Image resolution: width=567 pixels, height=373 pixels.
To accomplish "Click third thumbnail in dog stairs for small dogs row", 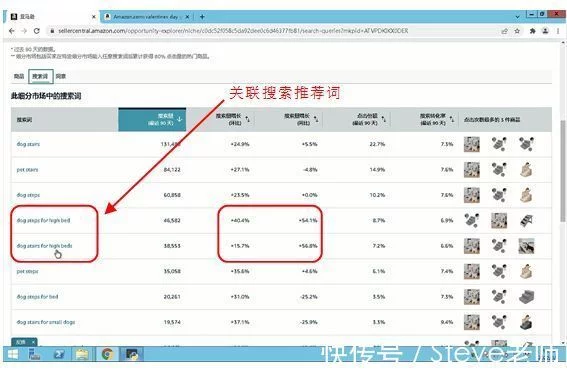I will [x=526, y=322].
